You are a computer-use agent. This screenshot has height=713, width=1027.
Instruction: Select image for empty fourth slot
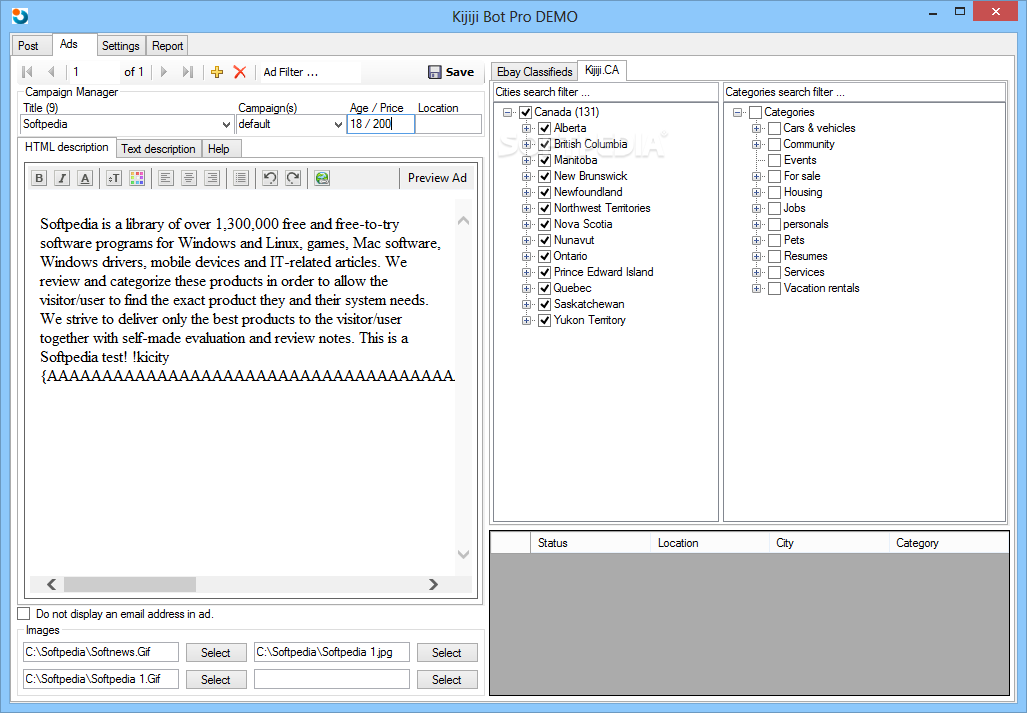click(x=447, y=680)
